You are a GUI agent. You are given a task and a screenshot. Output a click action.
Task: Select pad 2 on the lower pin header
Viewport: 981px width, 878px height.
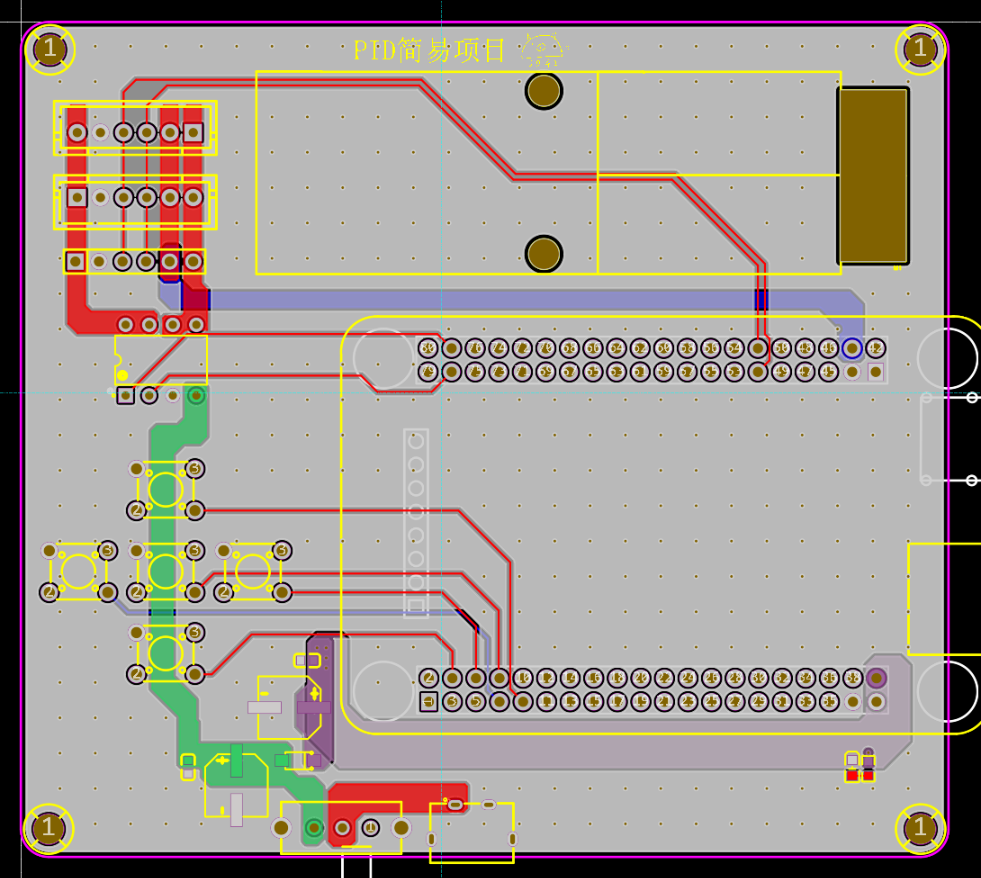[428, 678]
